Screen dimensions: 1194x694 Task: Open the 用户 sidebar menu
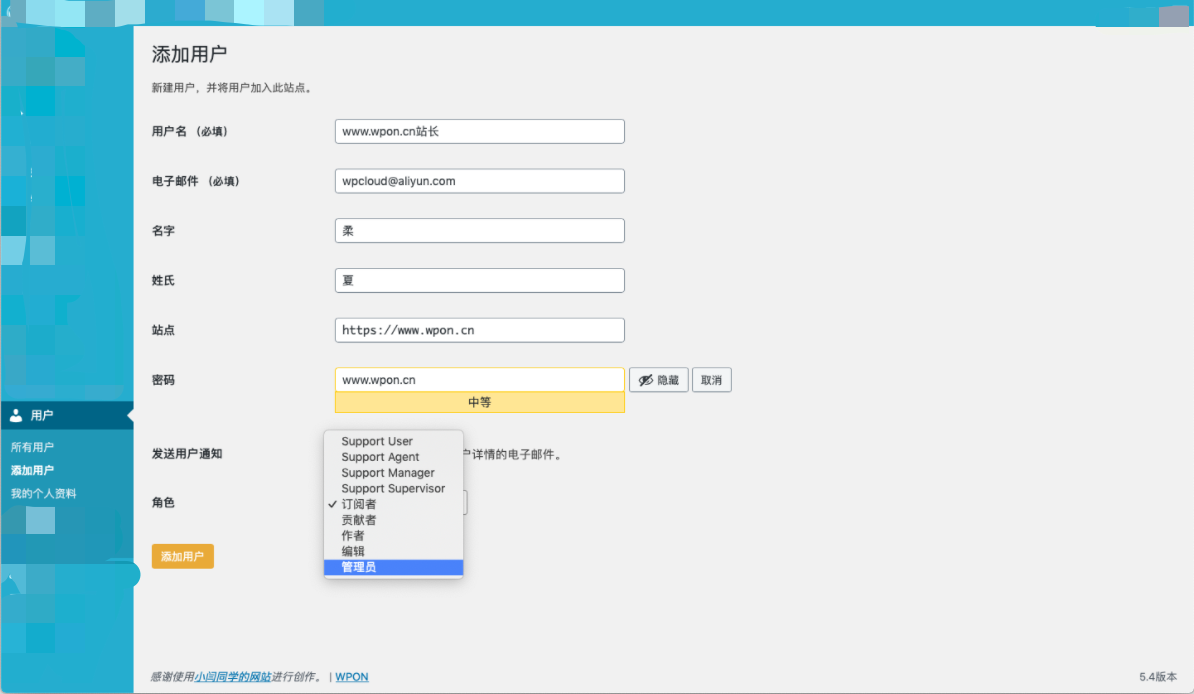(x=67, y=415)
